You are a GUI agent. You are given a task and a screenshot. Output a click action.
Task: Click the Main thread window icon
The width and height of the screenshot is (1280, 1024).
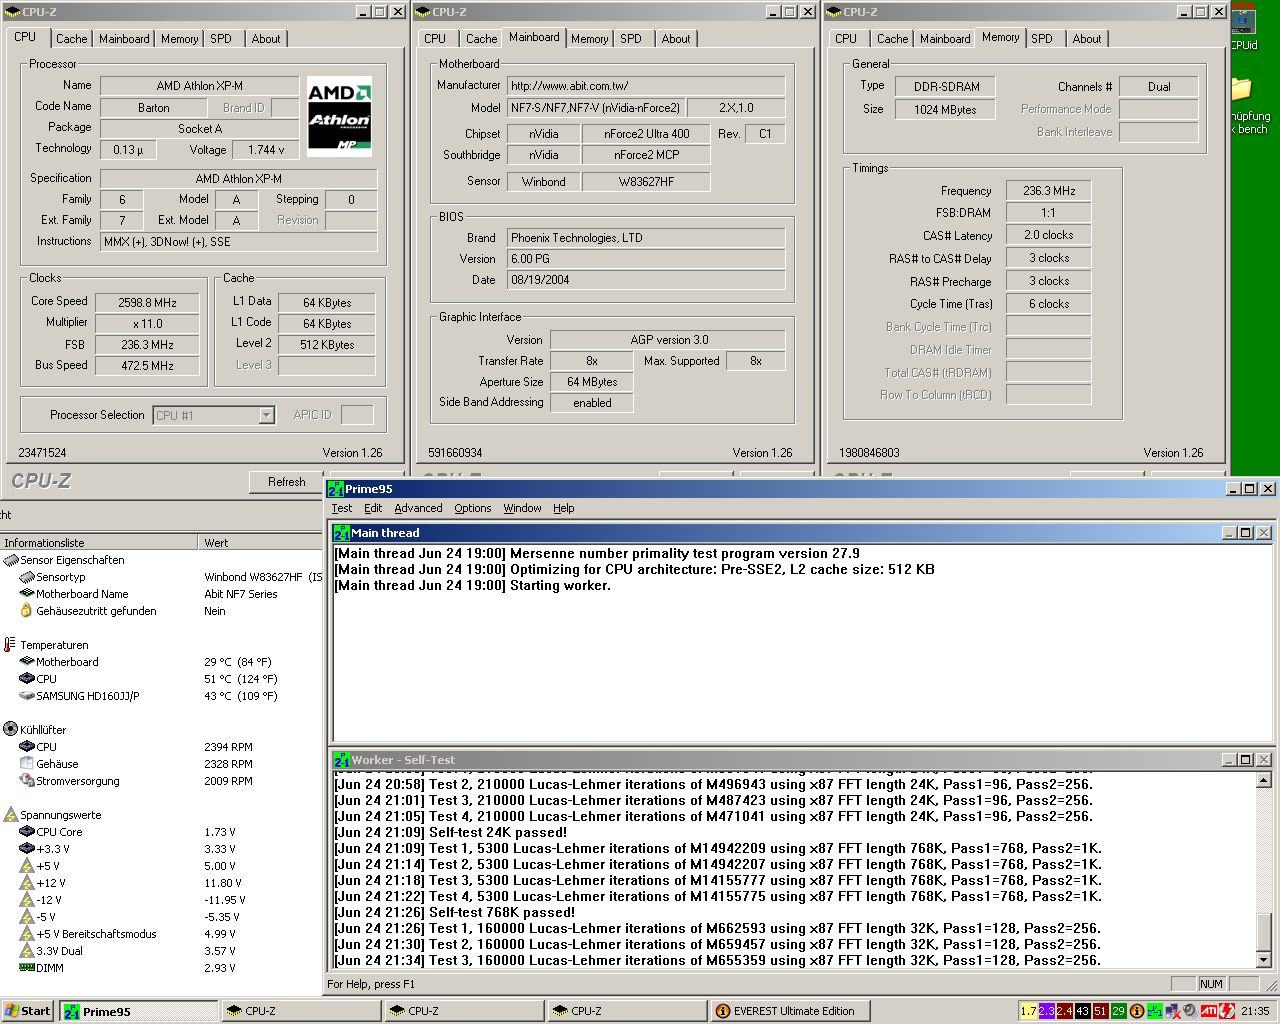click(x=342, y=533)
